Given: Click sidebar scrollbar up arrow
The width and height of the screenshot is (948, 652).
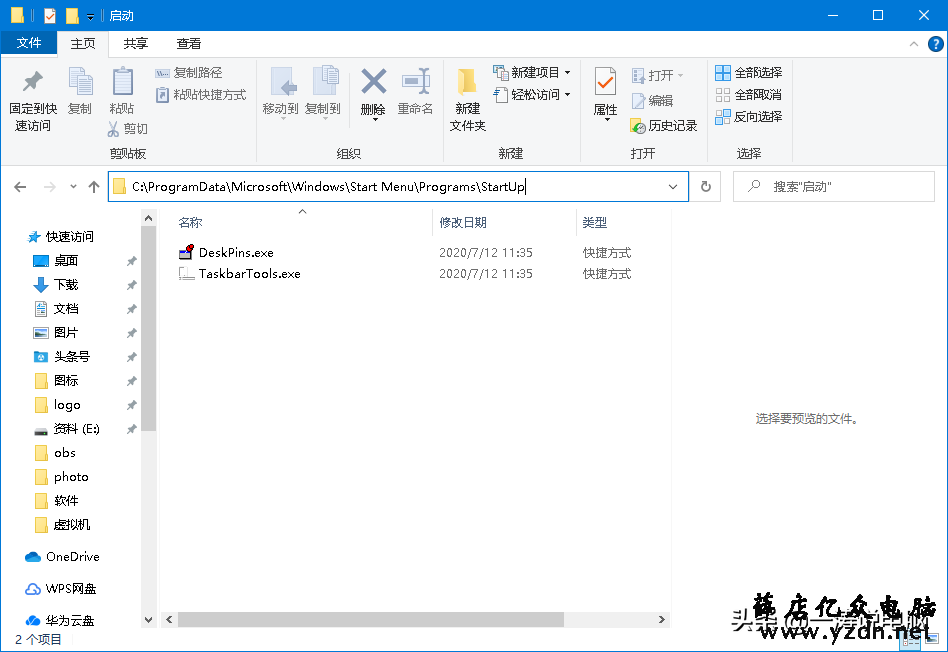Looking at the screenshot, I should click(149, 218).
